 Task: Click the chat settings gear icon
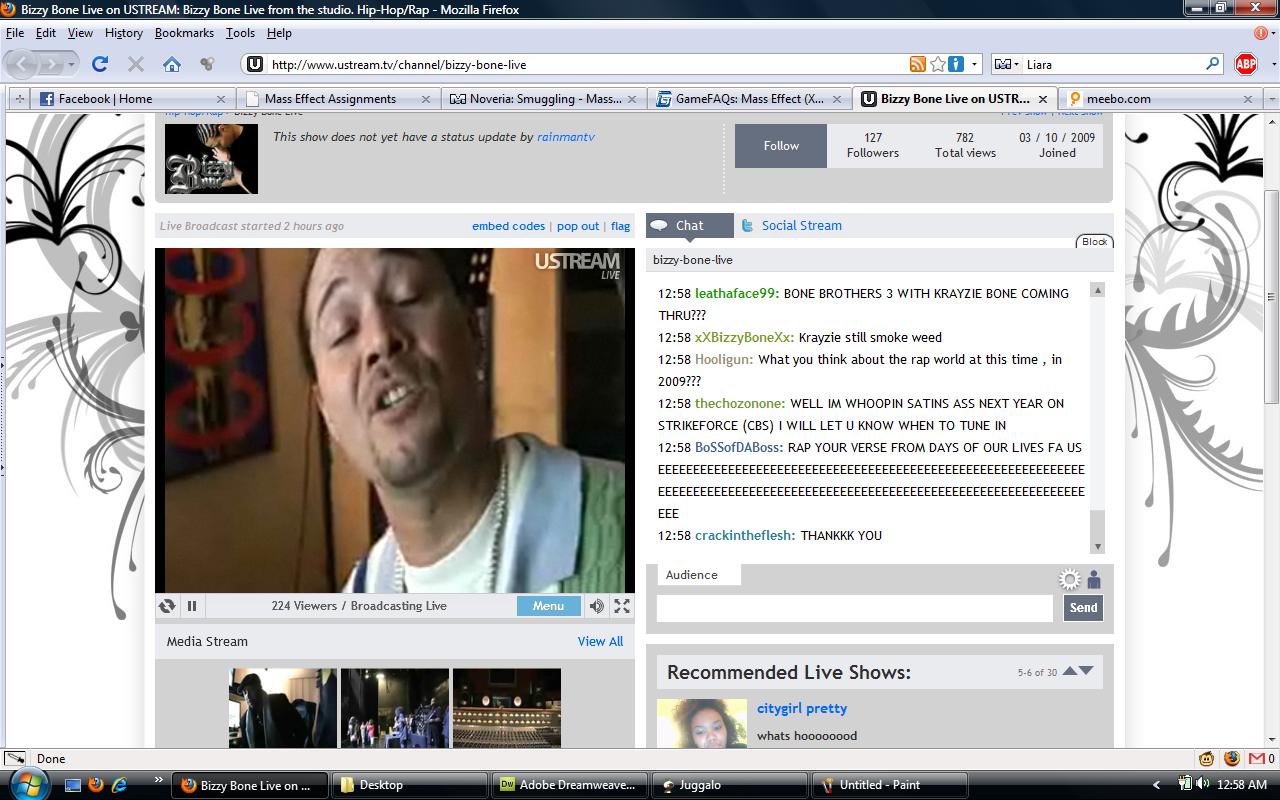pos(1070,580)
